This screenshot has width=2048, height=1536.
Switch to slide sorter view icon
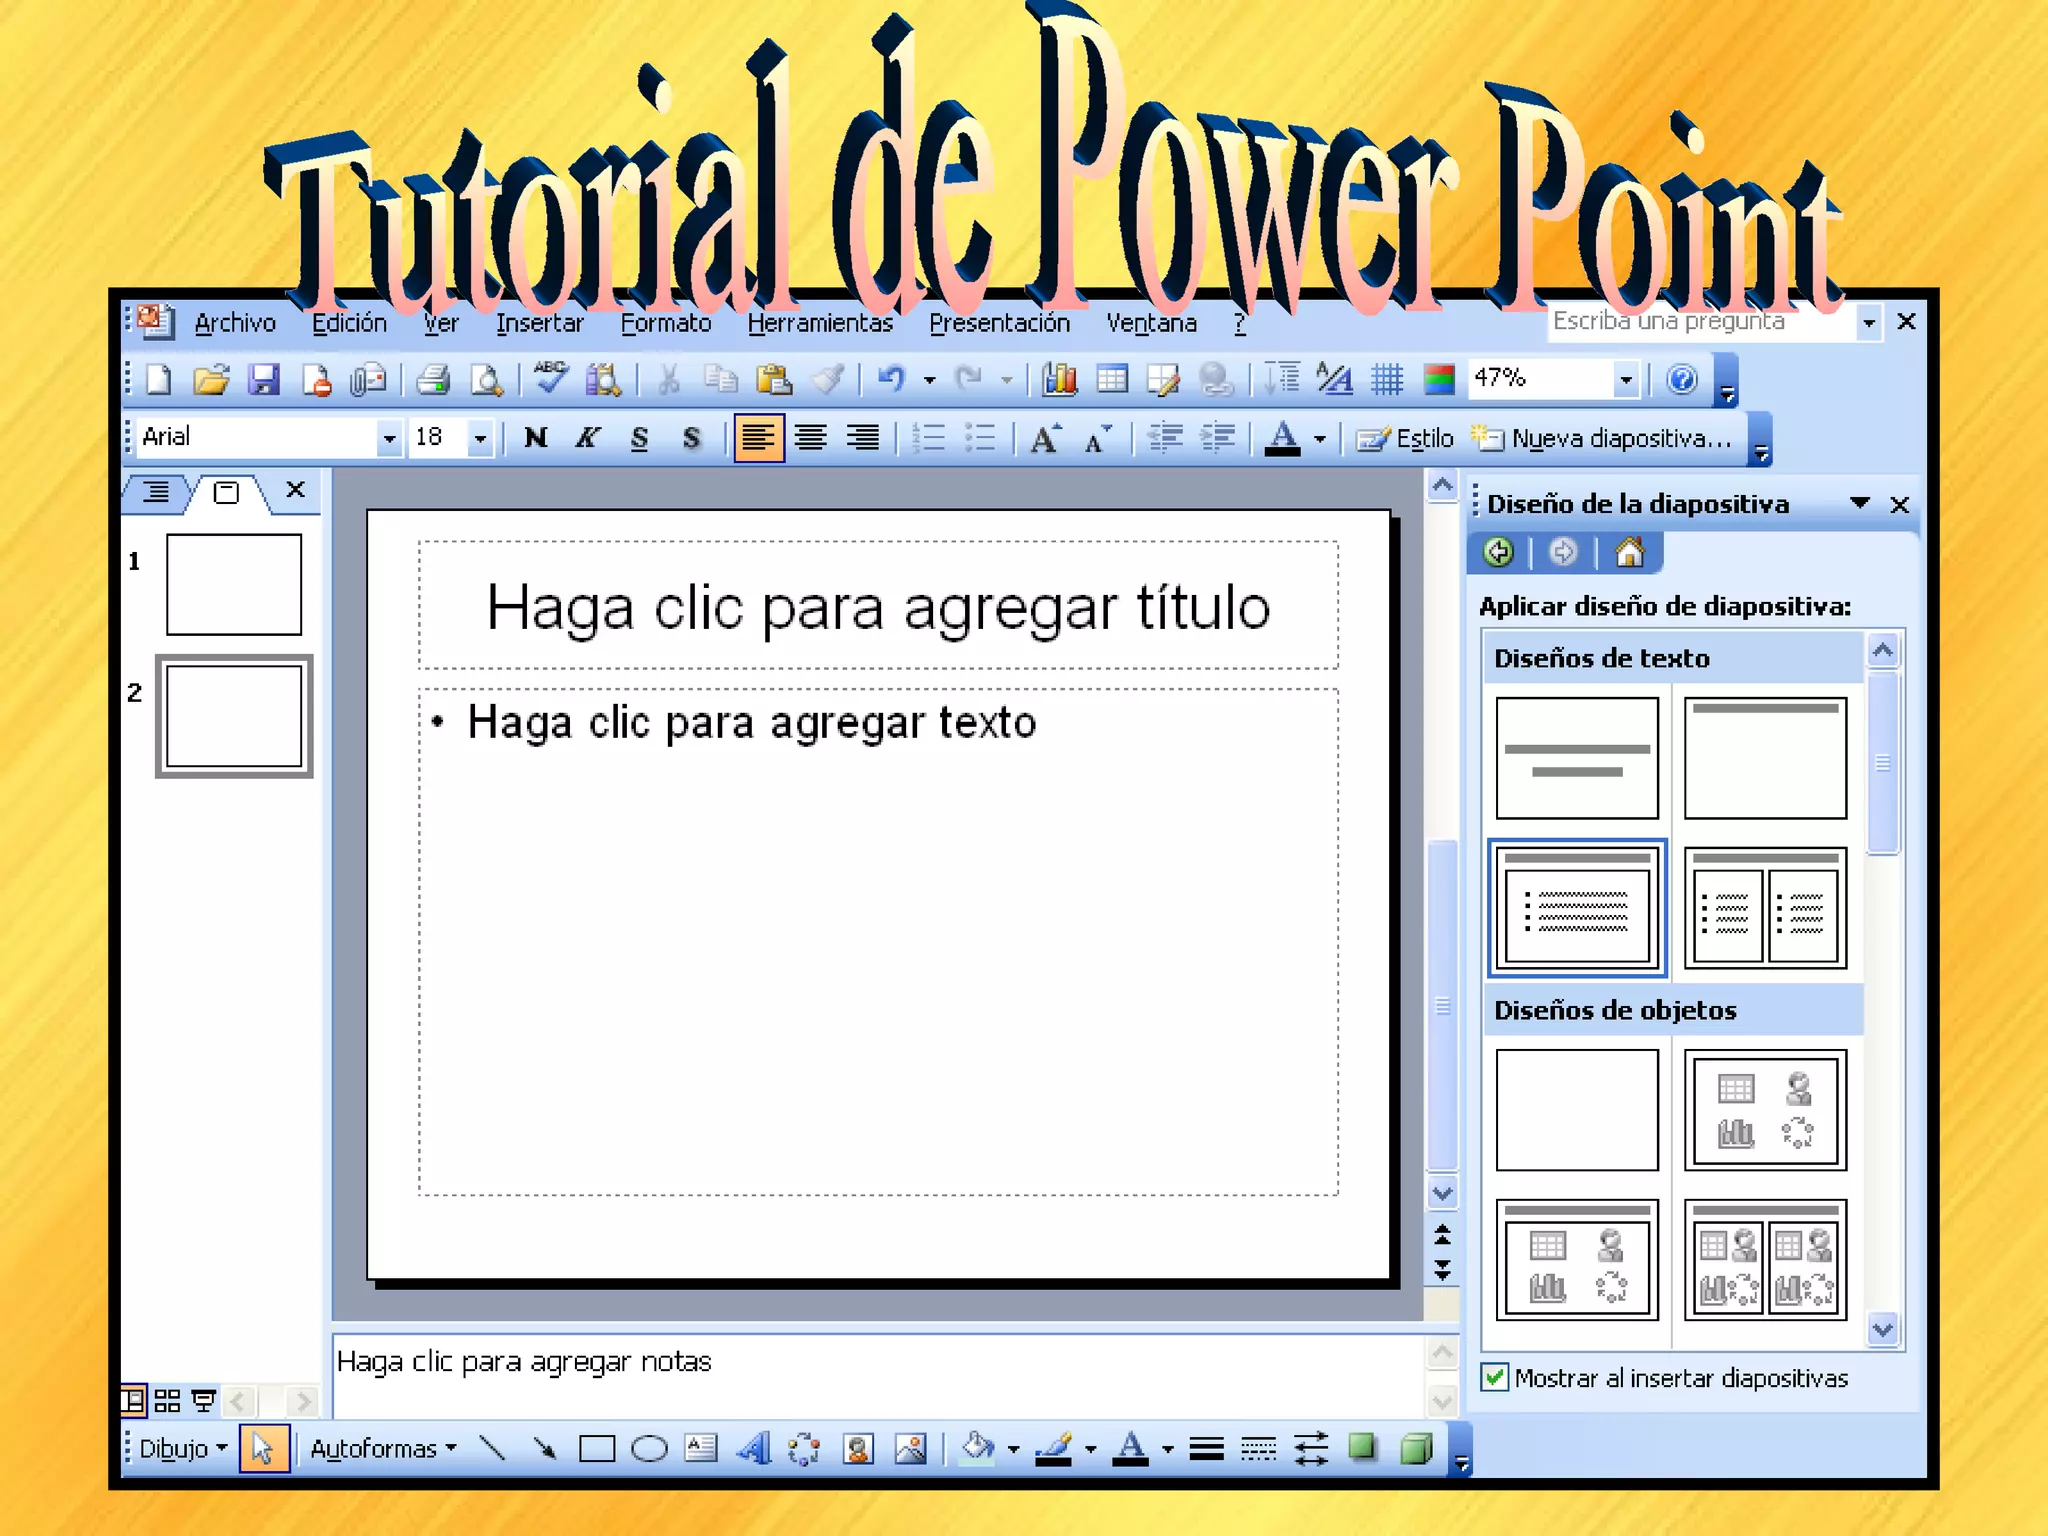167,1400
